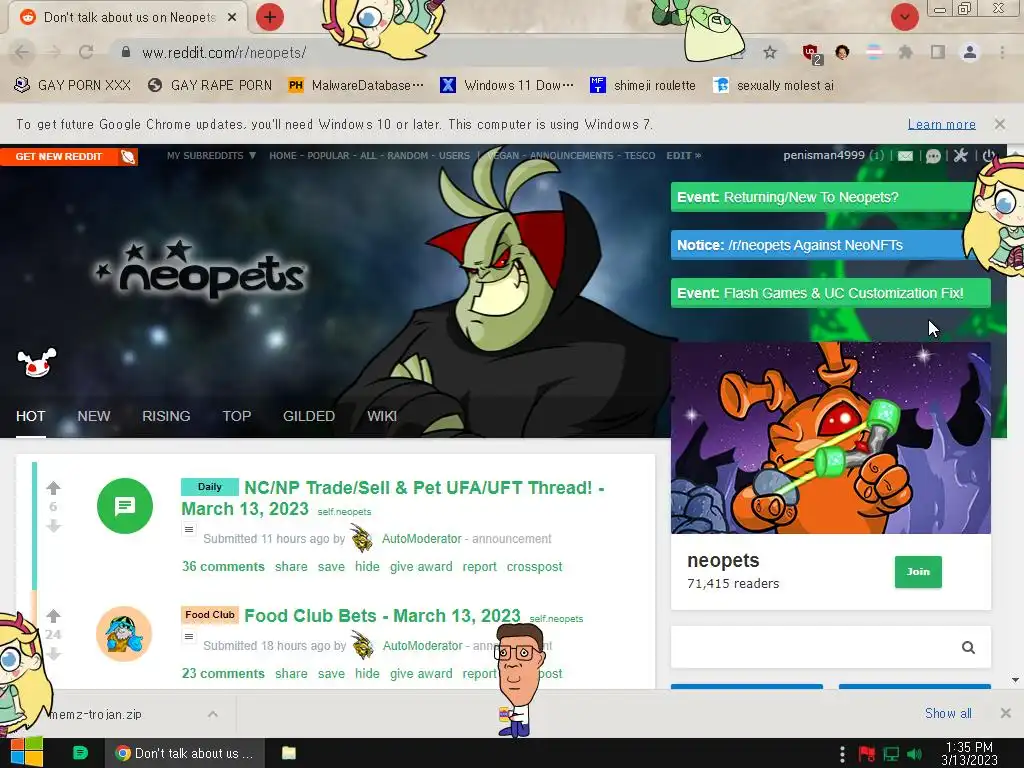Open the Chrome three-dot menu
The height and width of the screenshot is (768, 1024).
pos(1002,52)
